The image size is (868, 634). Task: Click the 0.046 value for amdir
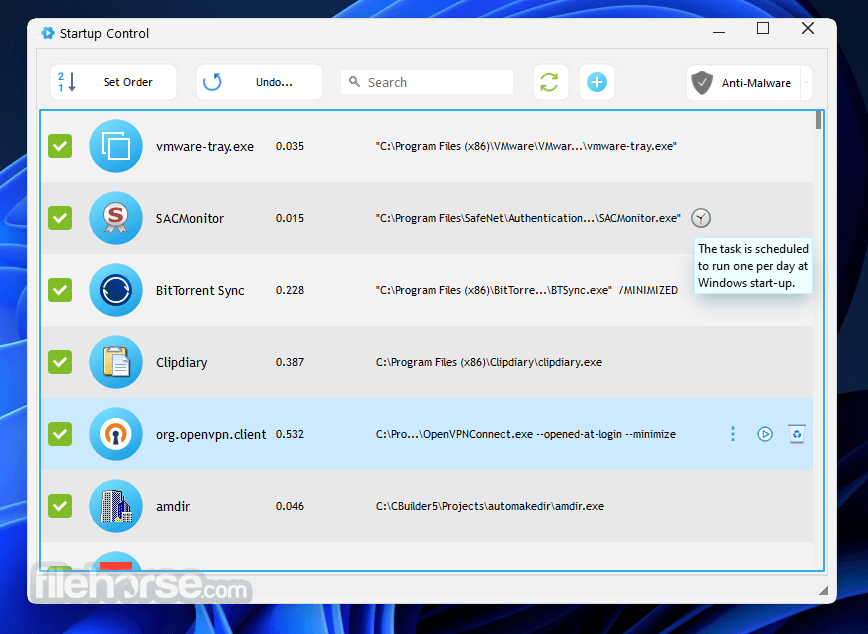pos(290,506)
